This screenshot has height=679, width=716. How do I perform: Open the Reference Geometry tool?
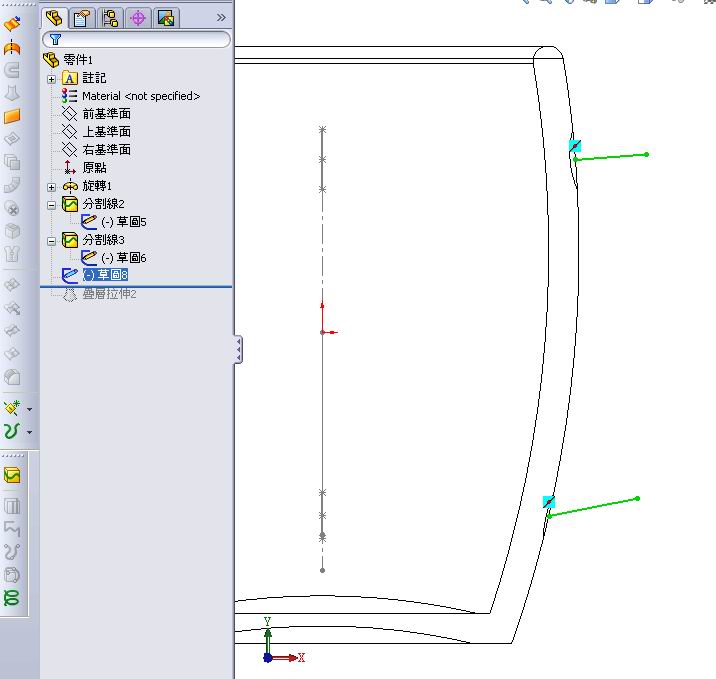click(12, 408)
